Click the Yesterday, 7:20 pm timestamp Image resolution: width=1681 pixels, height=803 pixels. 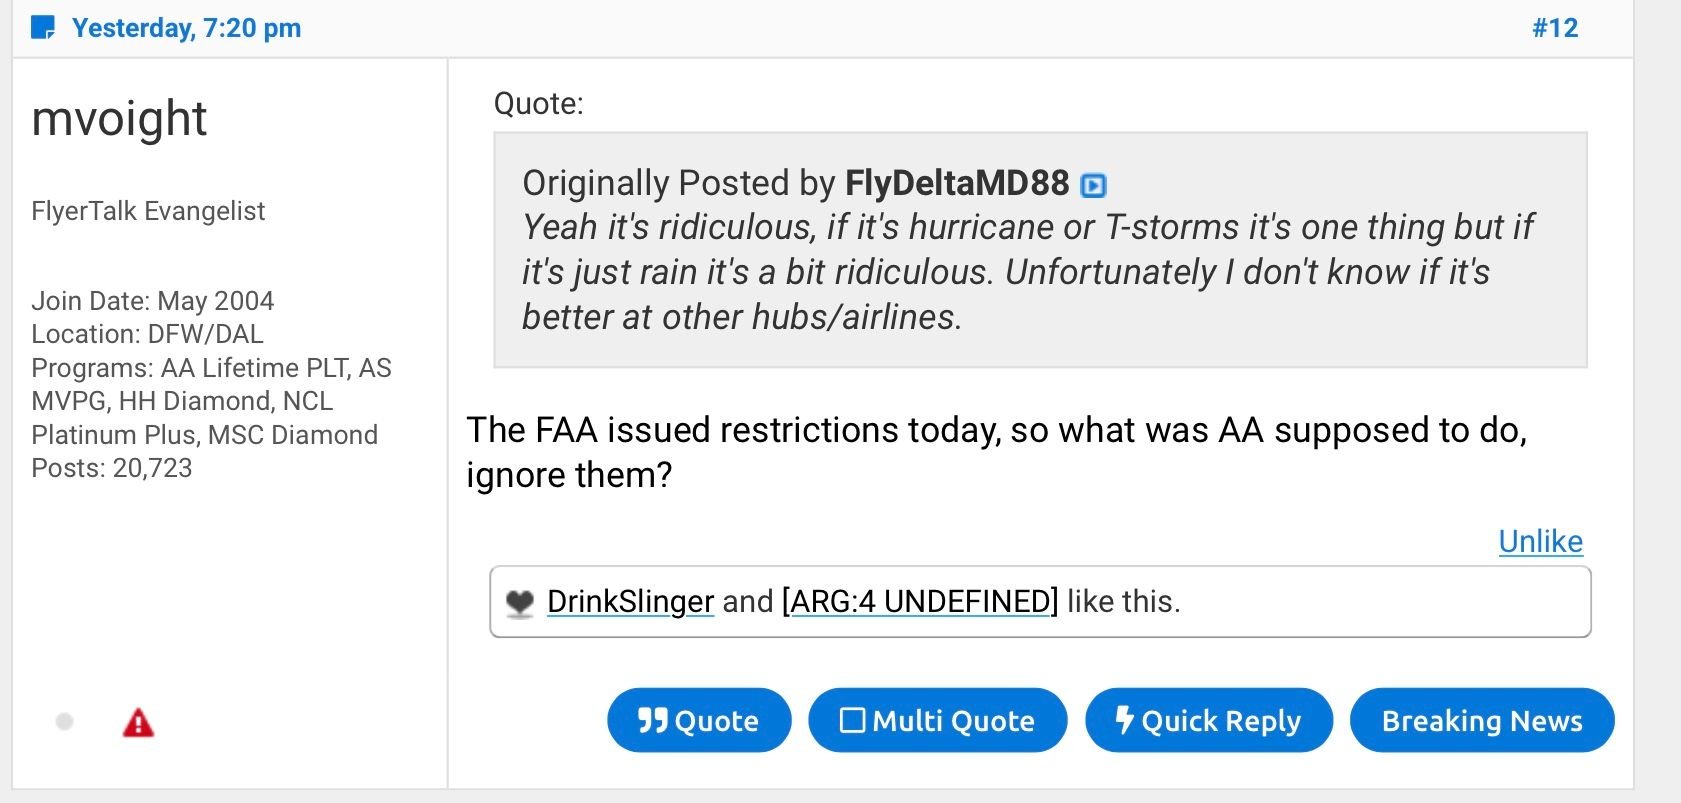[186, 28]
